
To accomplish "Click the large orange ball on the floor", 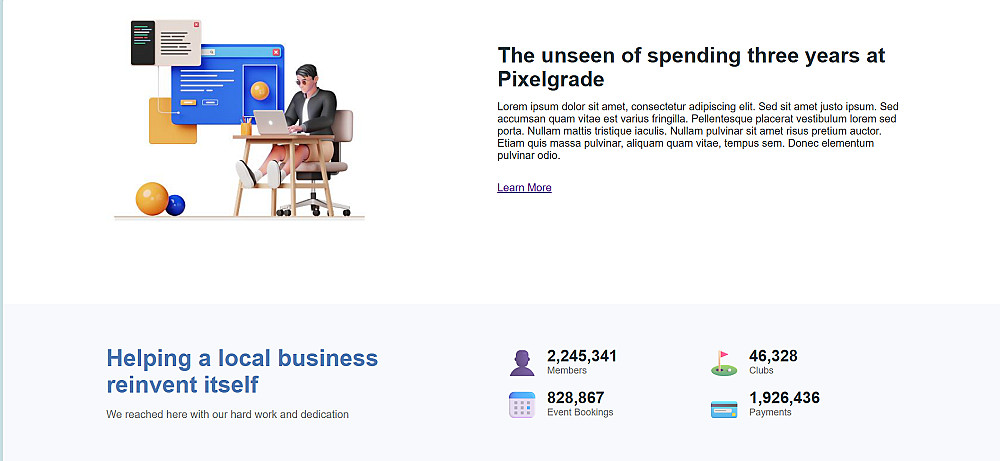I will tap(151, 198).
